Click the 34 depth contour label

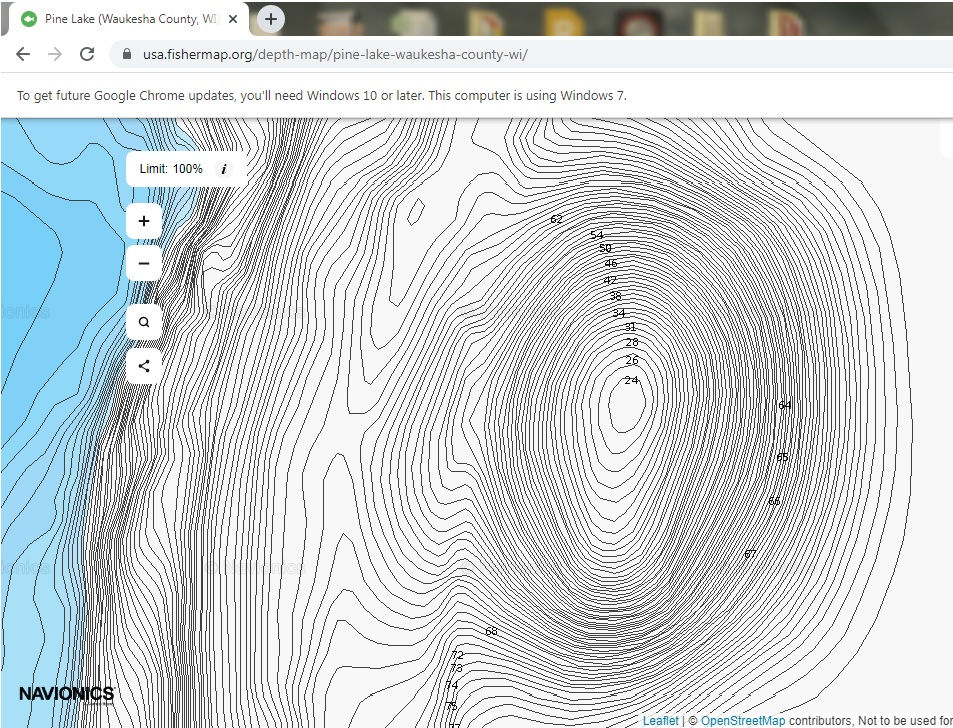(619, 313)
